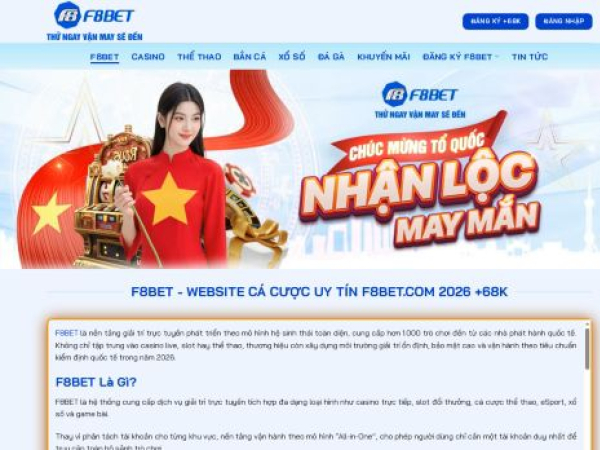The image size is (600, 450).
Task: Click the casino chip graphic in the banner
Action: [x=240, y=179]
